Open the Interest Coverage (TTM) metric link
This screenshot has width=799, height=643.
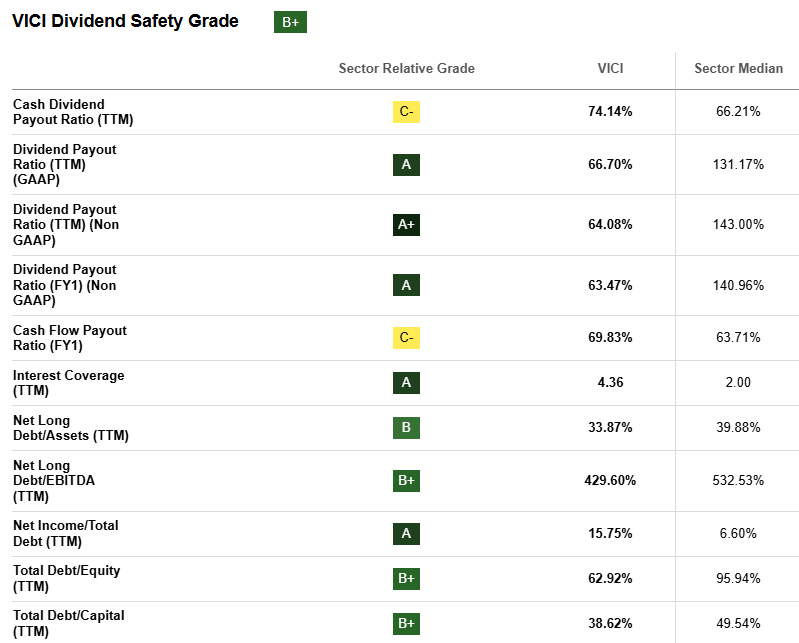pos(68,383)
